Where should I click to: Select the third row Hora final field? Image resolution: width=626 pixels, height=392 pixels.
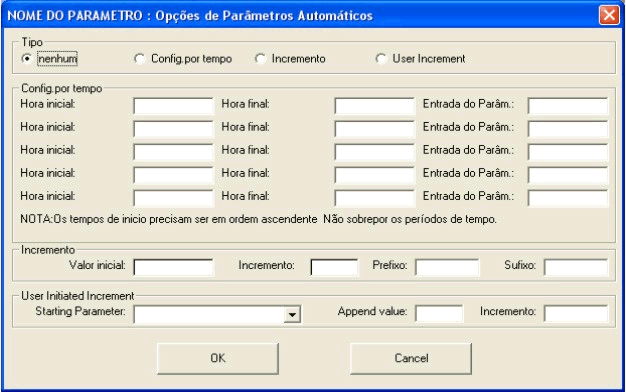(x=374, y=152)
